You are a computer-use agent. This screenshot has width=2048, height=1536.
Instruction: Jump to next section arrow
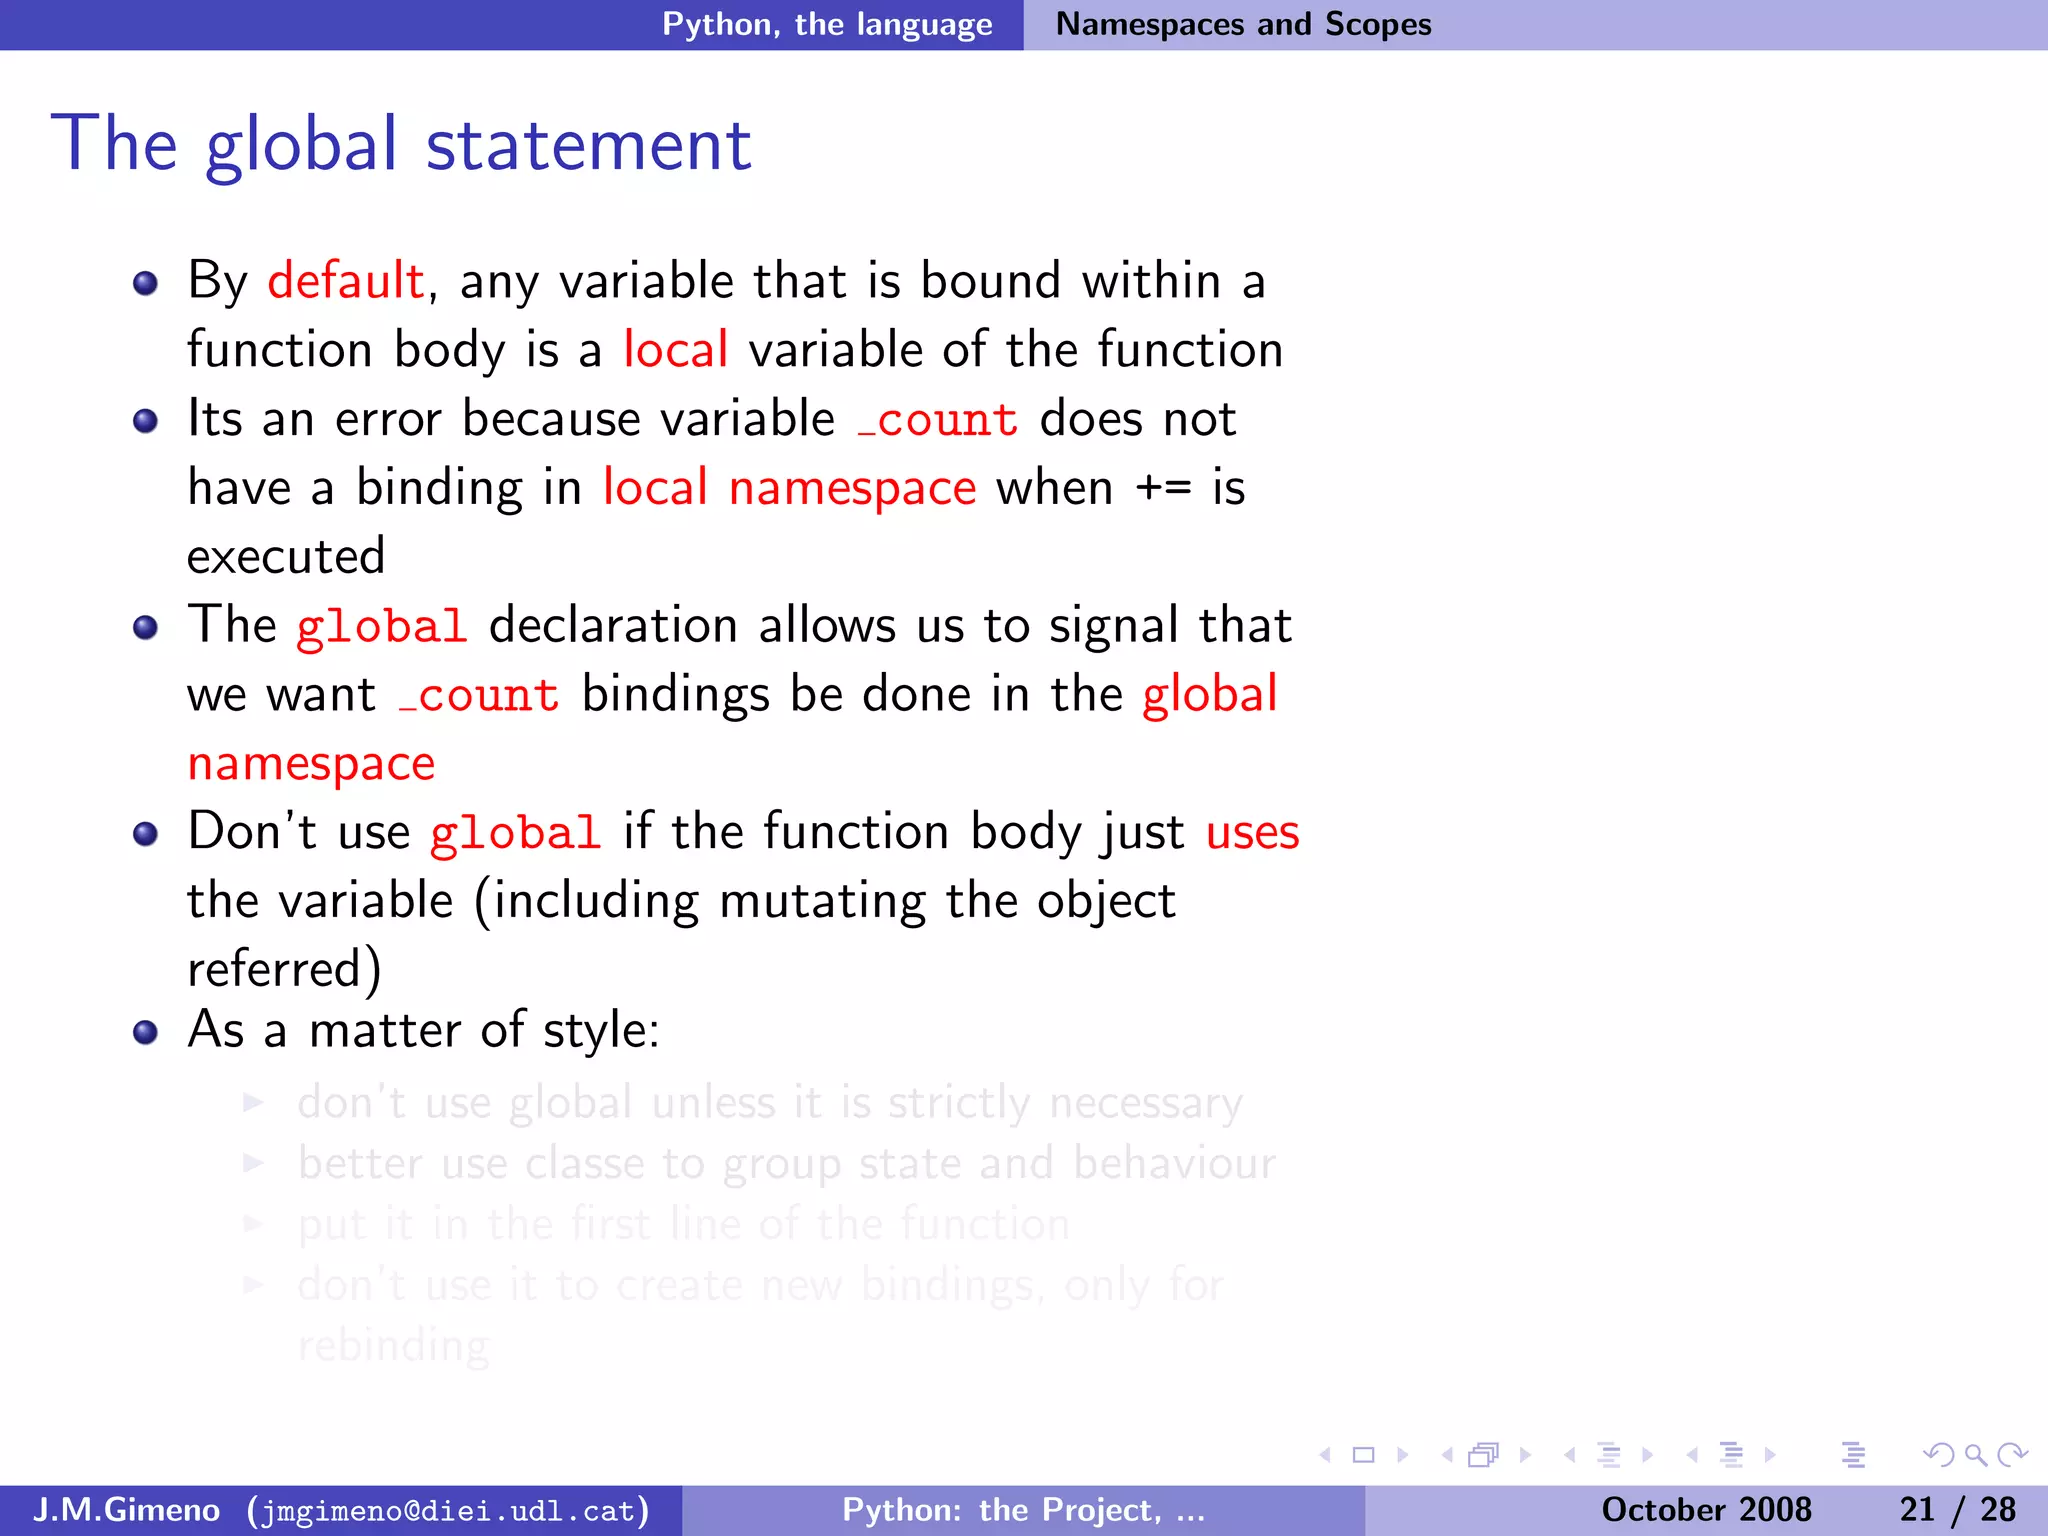click(x=1770, y=1455)
